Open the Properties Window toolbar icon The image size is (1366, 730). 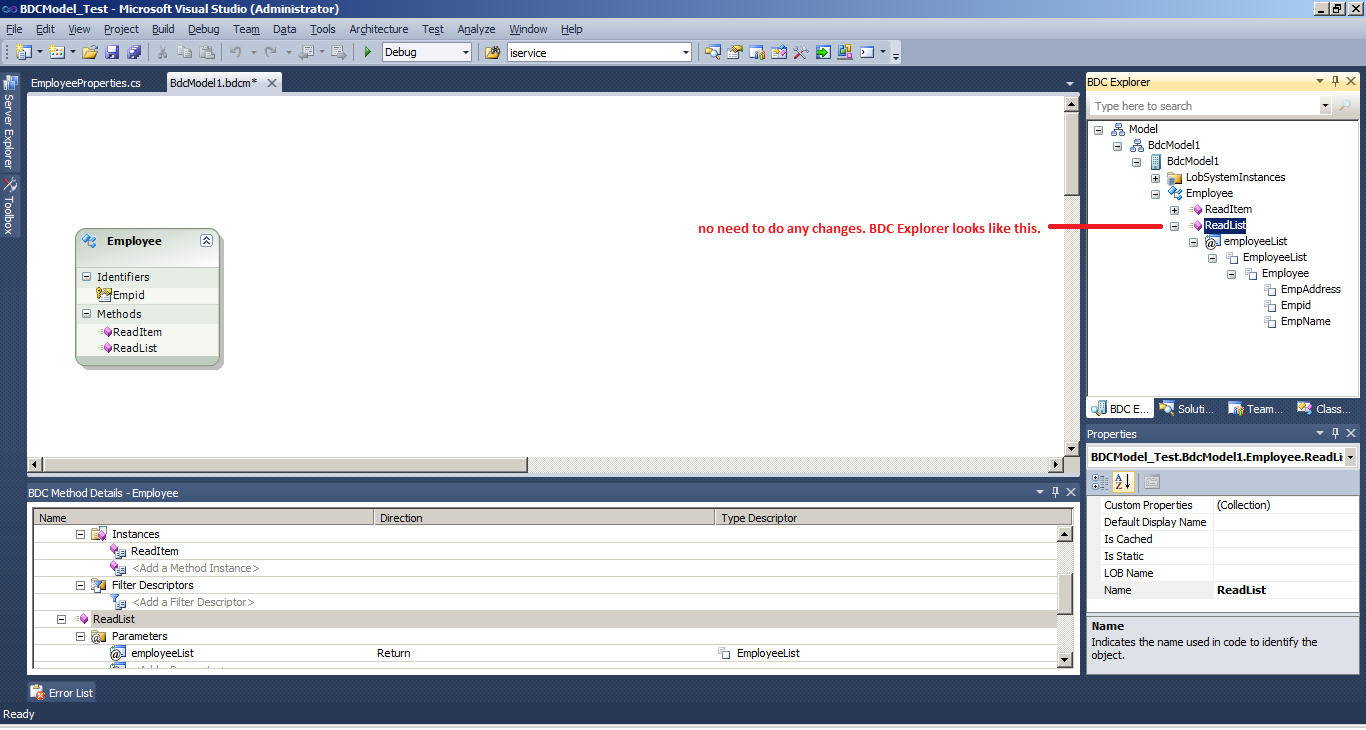pyautogui.click(x=735, y=52)
